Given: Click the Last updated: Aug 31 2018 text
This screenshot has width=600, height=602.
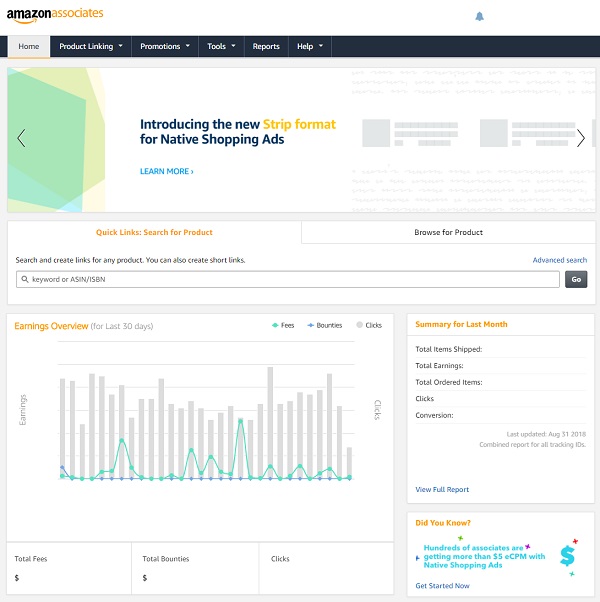Looking at the screenshot, I should 546,434.
